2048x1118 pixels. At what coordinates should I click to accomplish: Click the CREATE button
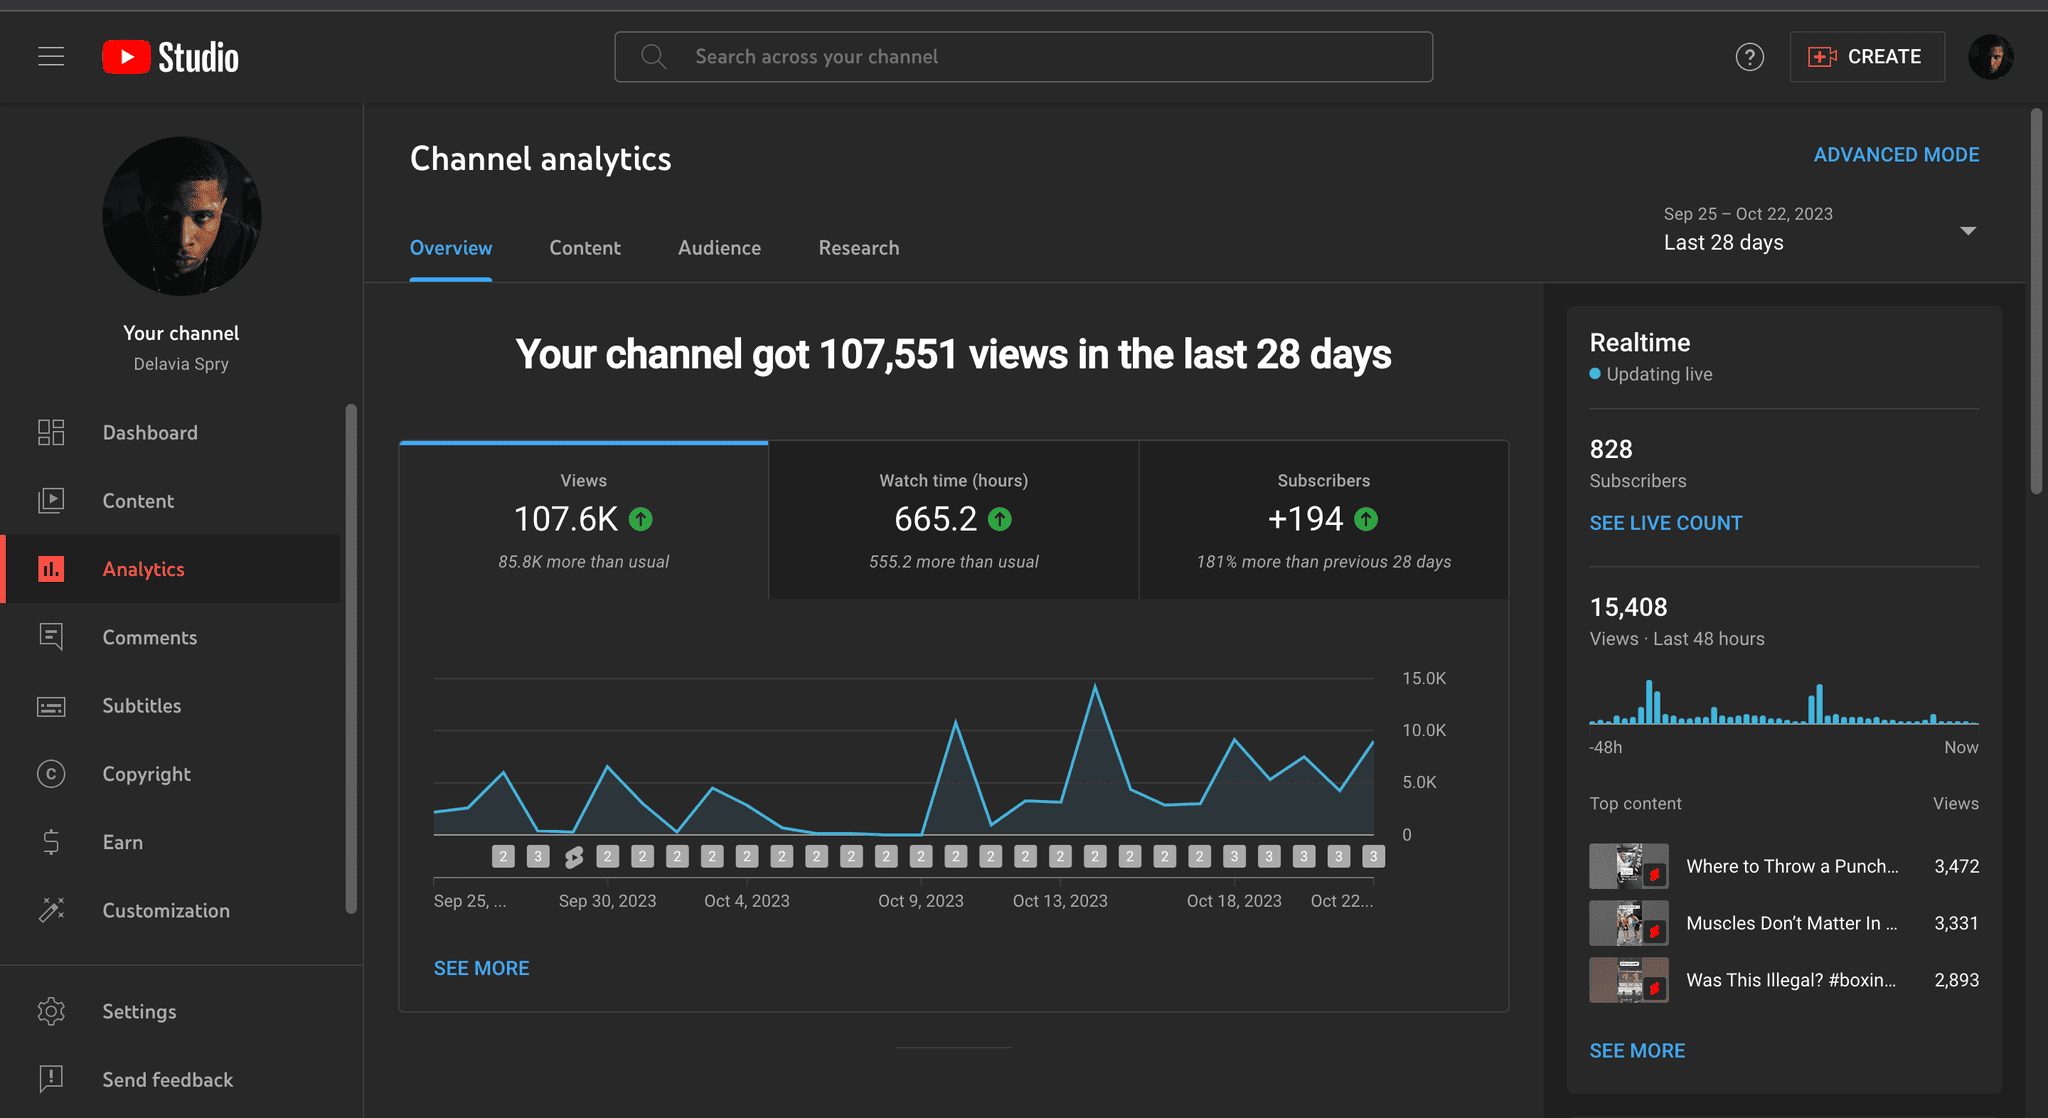pyautogui.click(x=1866, y=57)
